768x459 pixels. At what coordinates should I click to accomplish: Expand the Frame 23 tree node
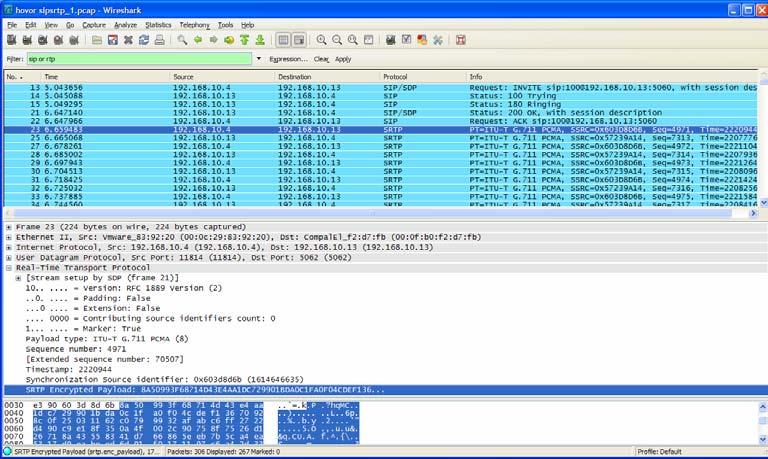(x=9, y=227)
